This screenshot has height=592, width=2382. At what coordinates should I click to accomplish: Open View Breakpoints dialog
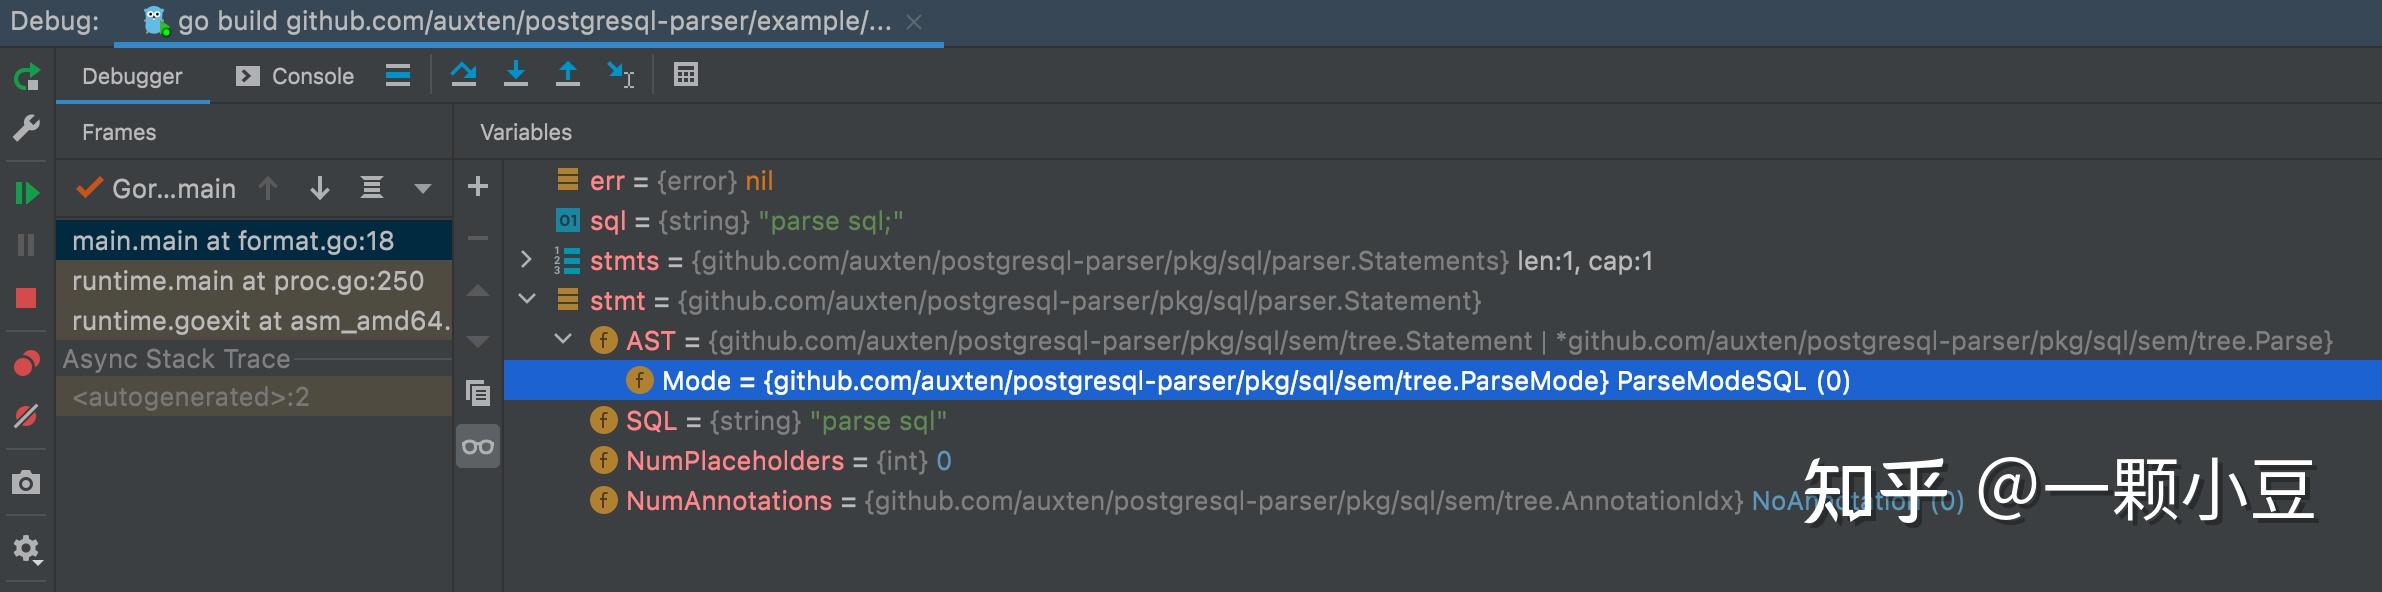27,363
